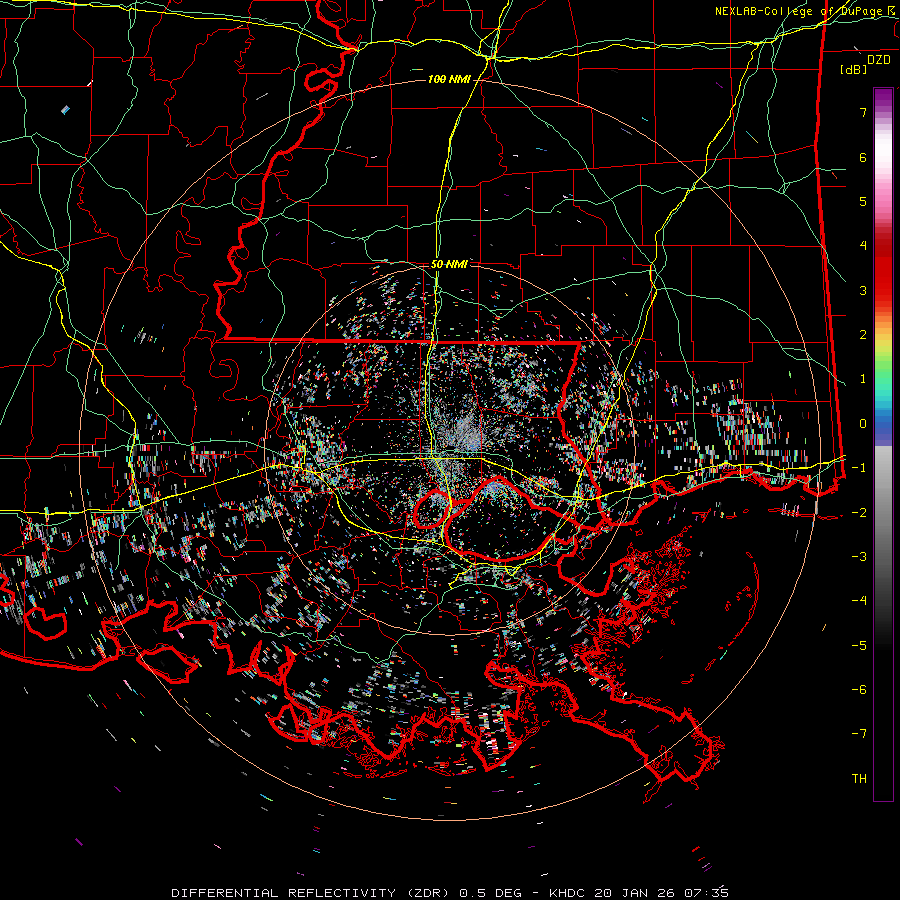This screenshot has height=900, width=900.
Task: Click the 50 NMI range ring label
Action: point(449,264)
